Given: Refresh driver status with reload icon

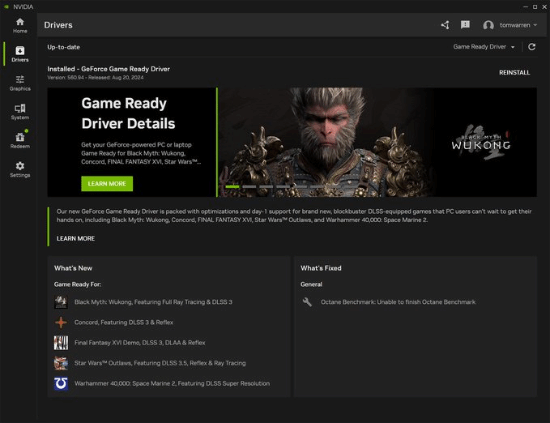Looking at the screenshot, I should [x=532, y=47].
